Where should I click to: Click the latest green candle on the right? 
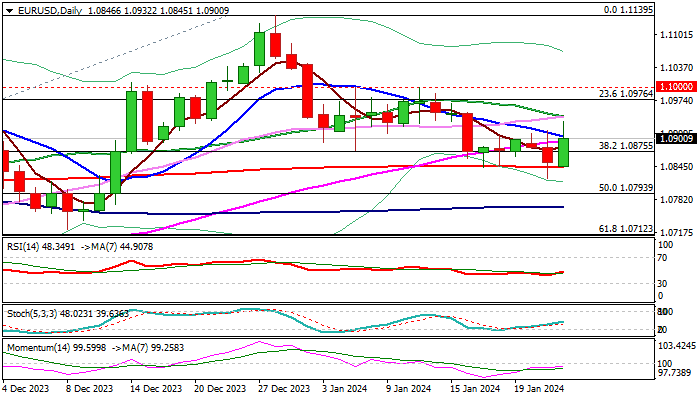563,152
